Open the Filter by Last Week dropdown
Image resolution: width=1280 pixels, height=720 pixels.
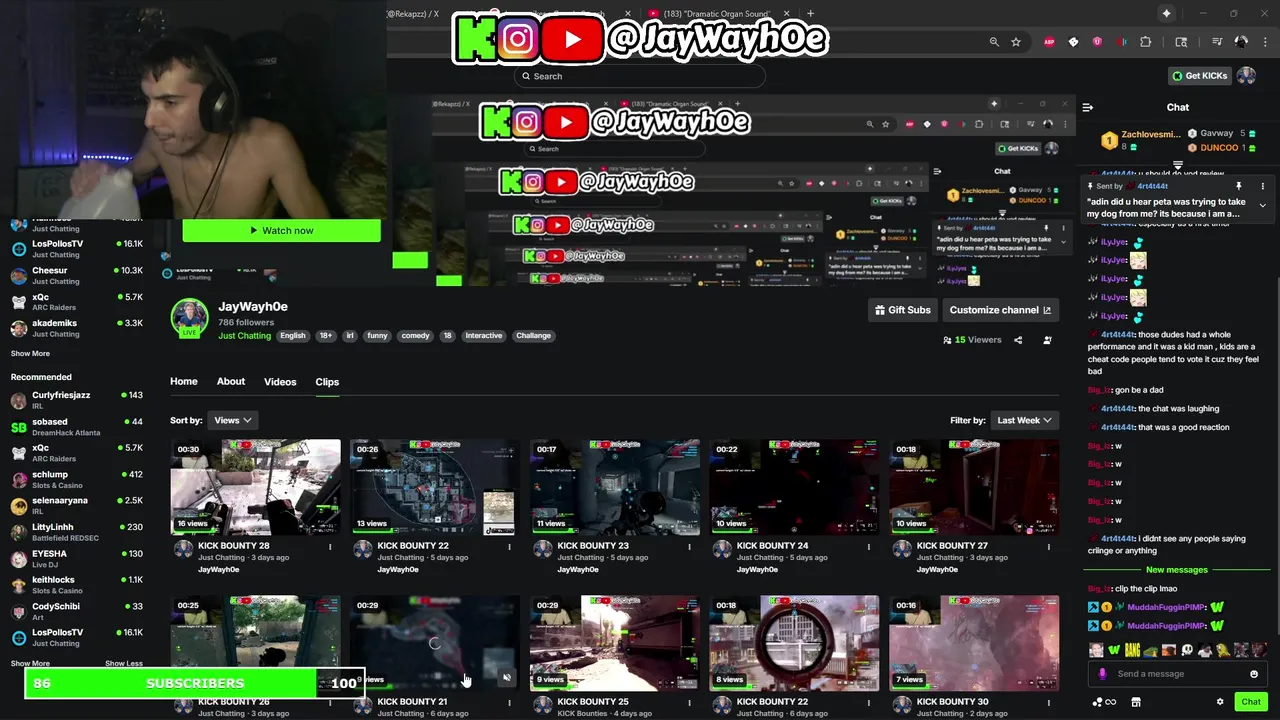pos(1024,421)
